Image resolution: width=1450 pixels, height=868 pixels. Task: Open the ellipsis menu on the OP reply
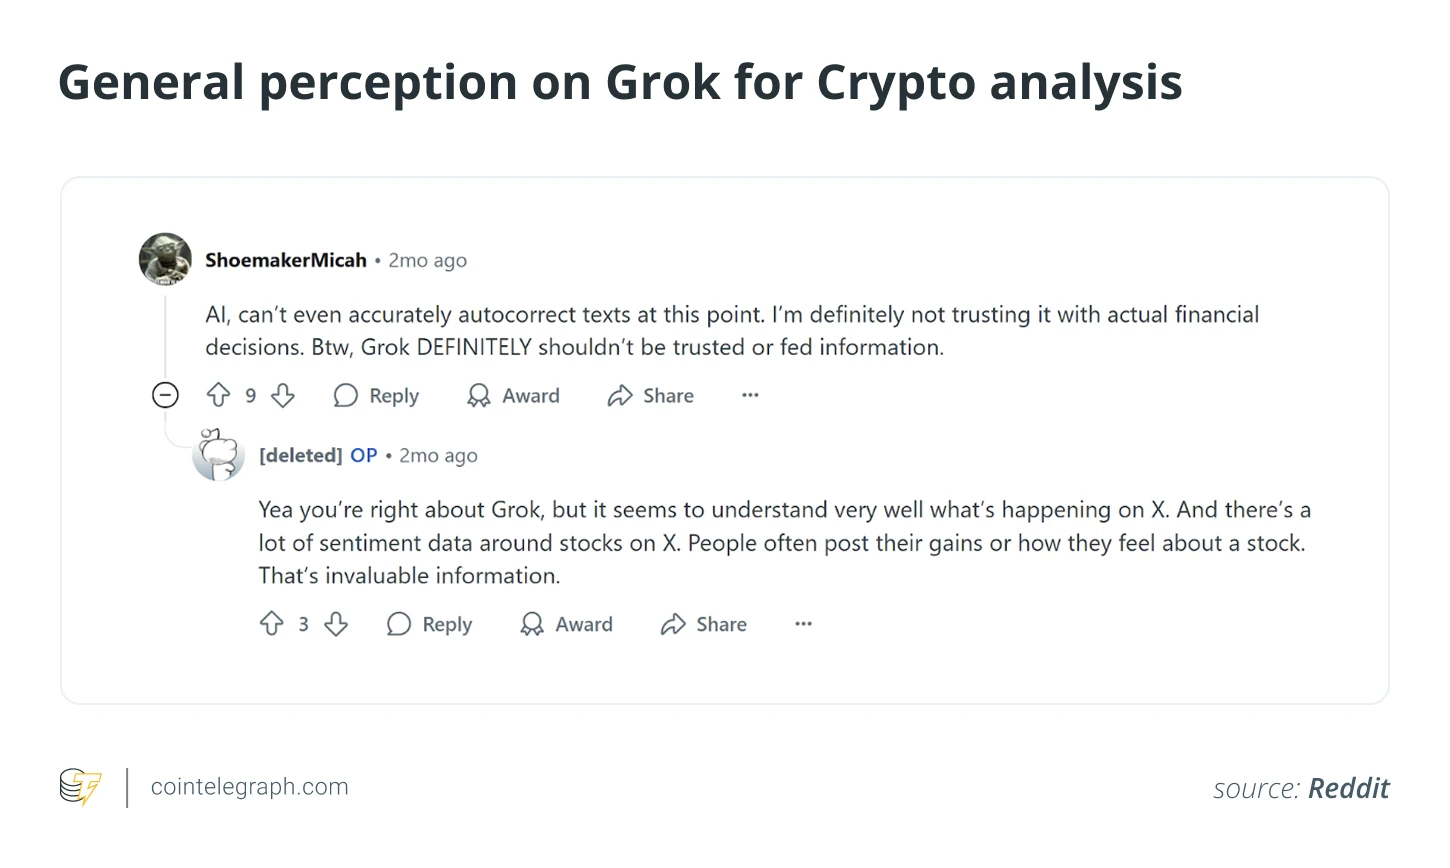pos(803,623)
